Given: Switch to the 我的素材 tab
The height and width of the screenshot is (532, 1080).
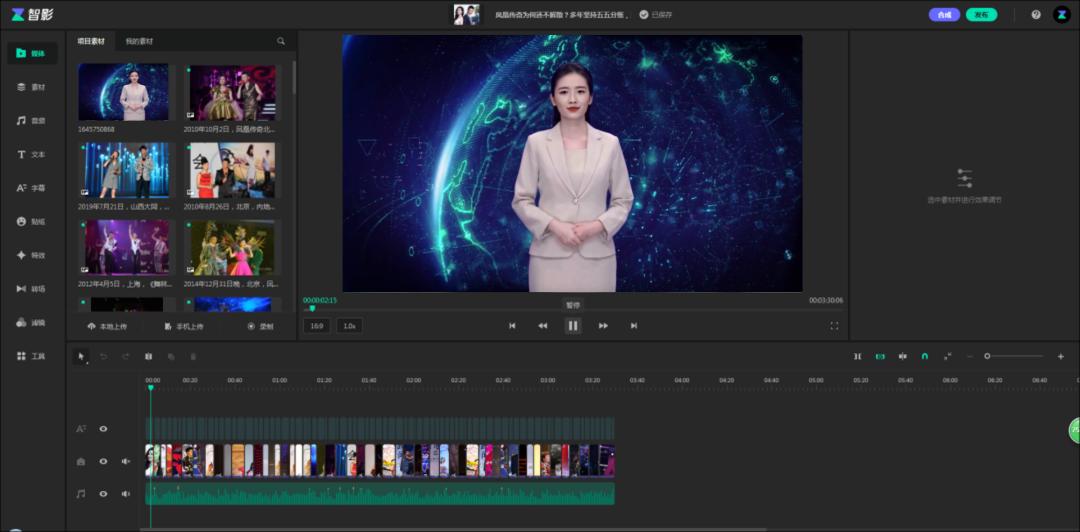Looking at the screenshot, I should tap(139, 41).
